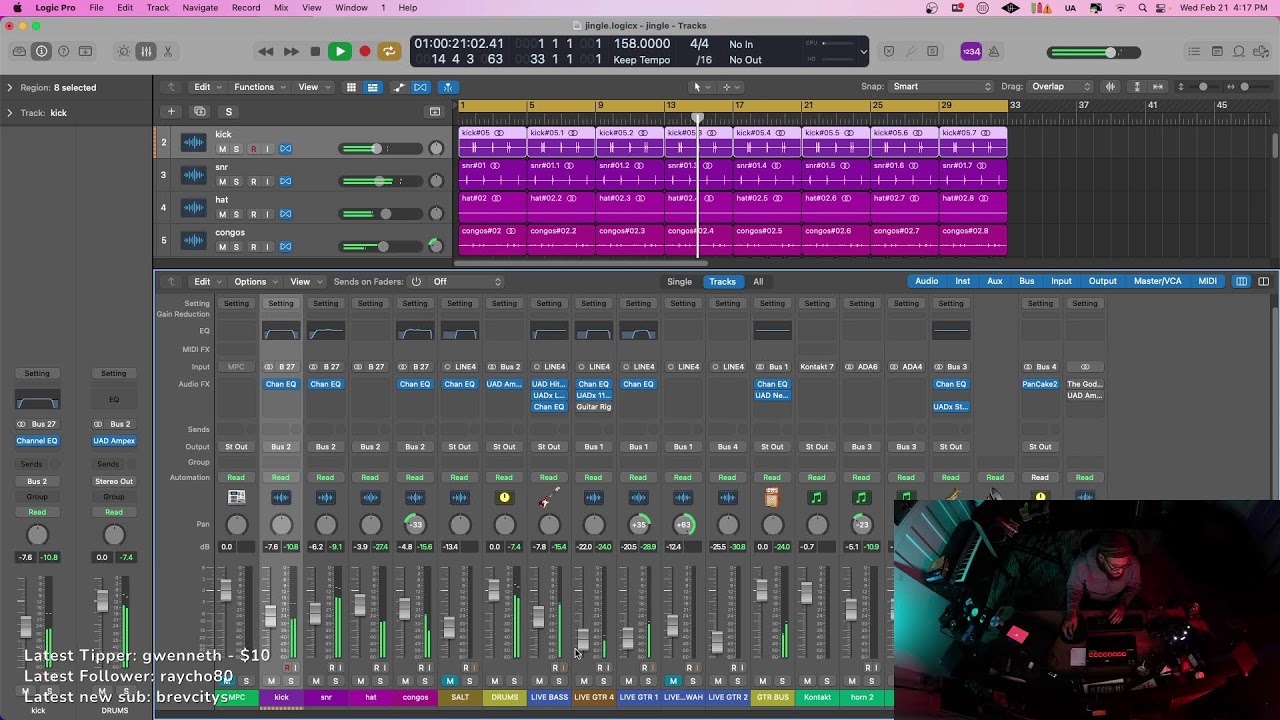This screenshot has width=1280, height=720.
Task: Start playback with the green Play button
Action: (340, 51)
